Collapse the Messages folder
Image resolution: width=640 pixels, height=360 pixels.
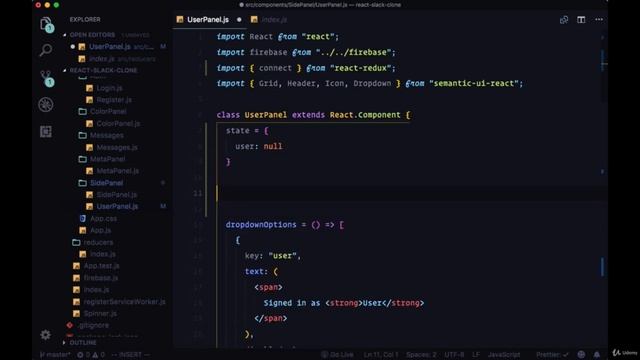click(x=107, y=135)
